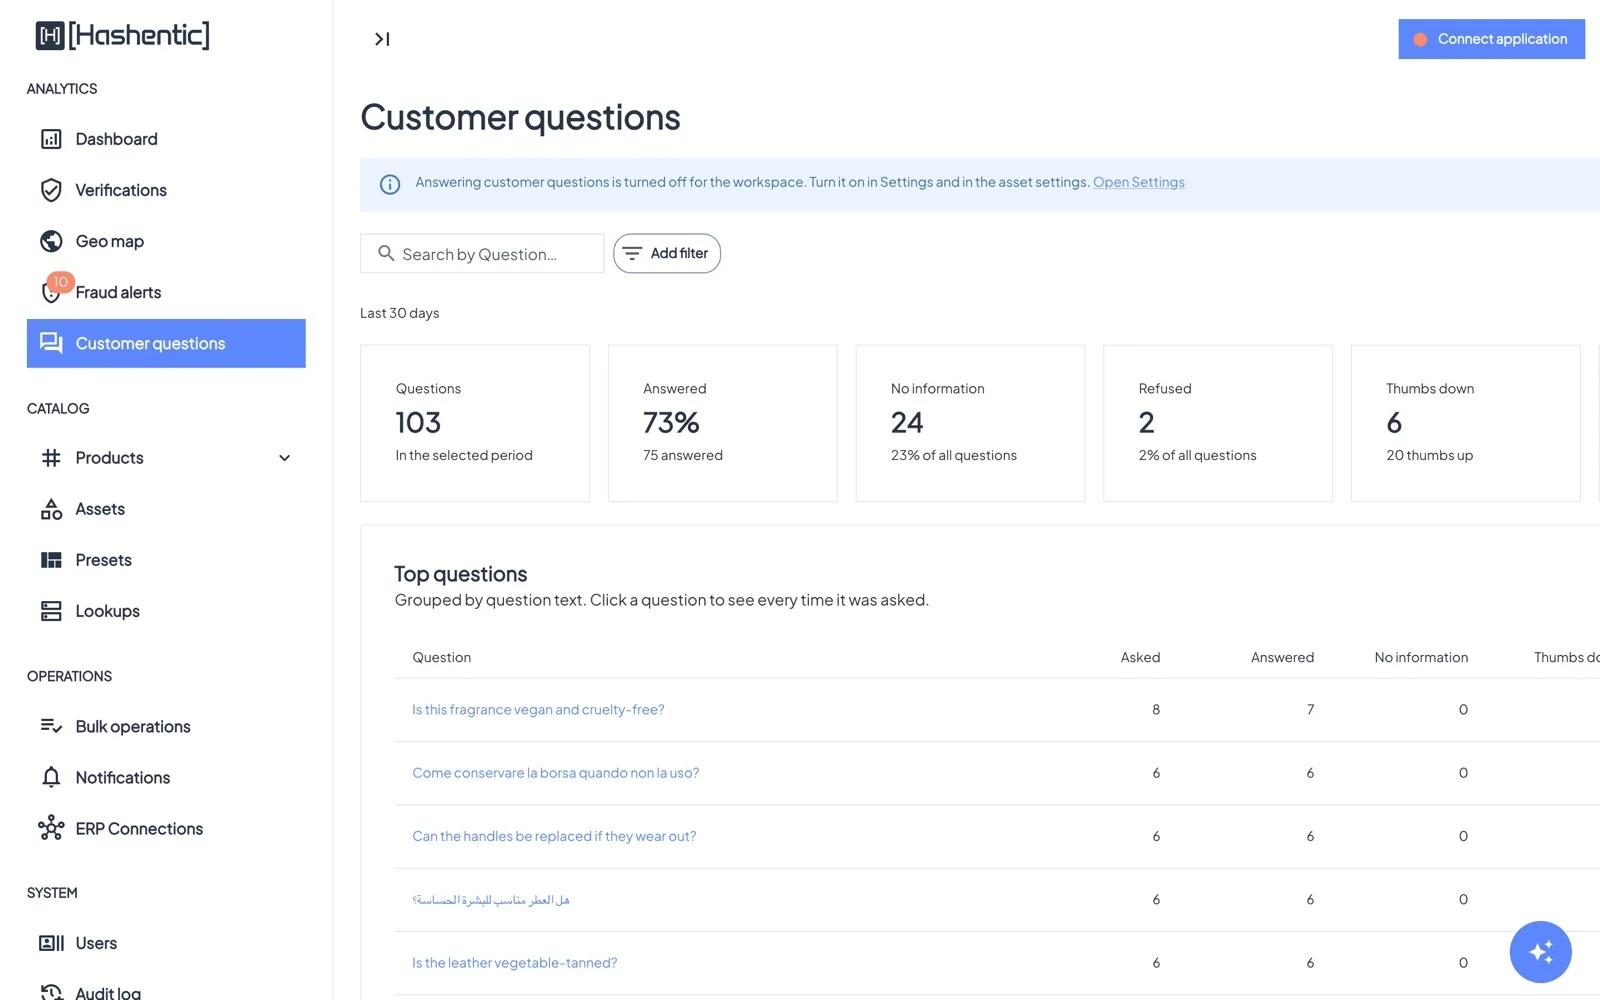
Task: Select the Audit log menu item
Action: [166, 992]
